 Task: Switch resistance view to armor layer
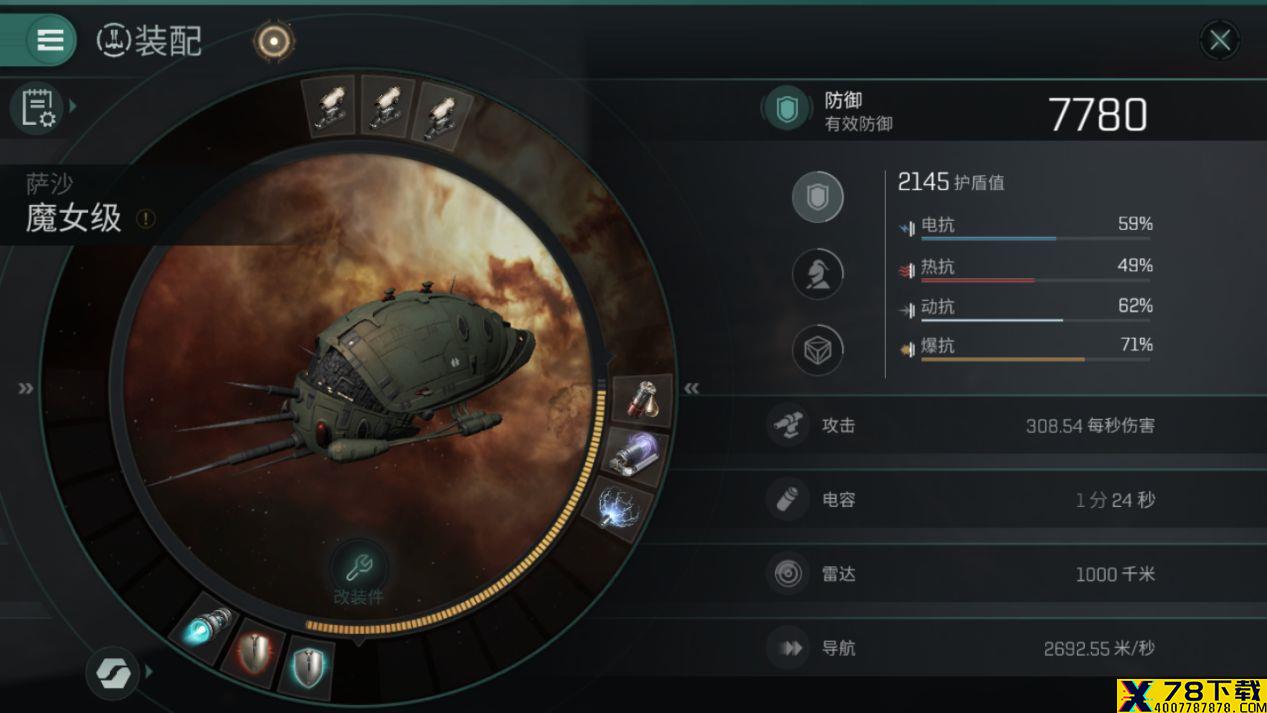click(x=818, y=273)
